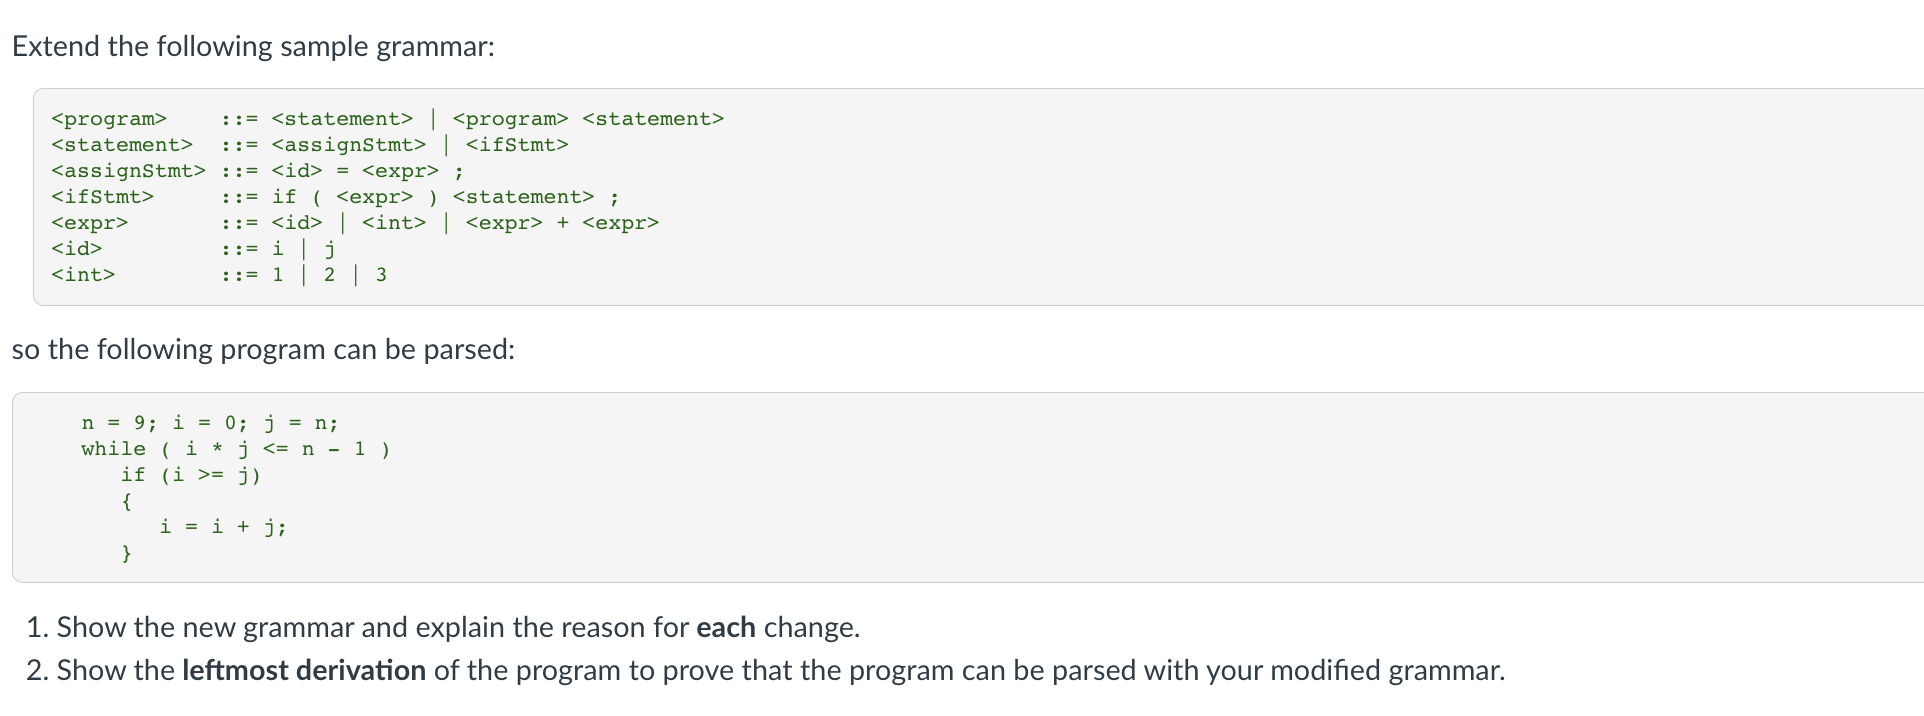Click "<expr> + <expr>" in the expr rule

[562, 223]
